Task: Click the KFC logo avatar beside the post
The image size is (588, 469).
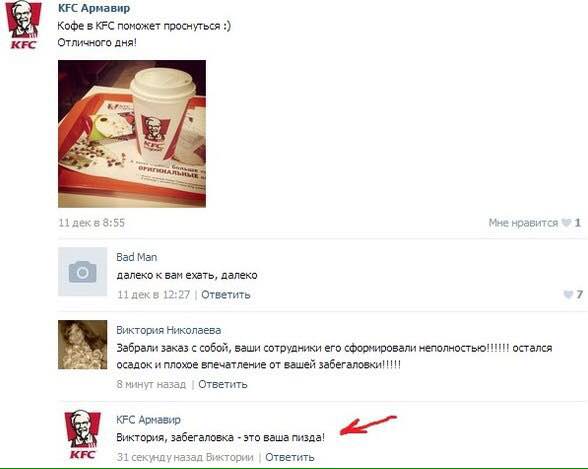Action: pyautogui.click(x=23, y=25)
